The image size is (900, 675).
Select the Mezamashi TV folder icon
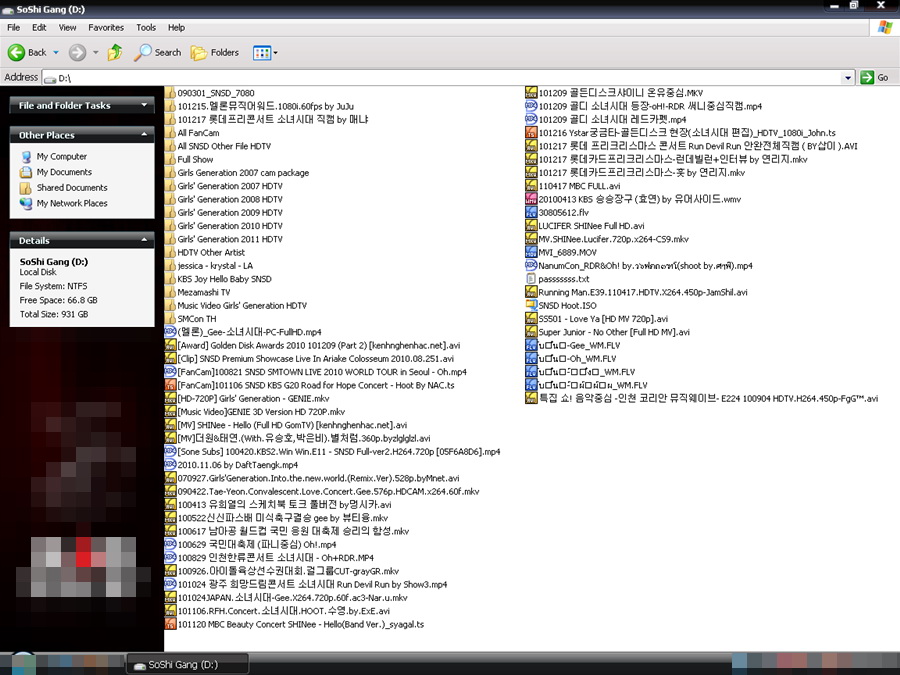click(170, 292)
